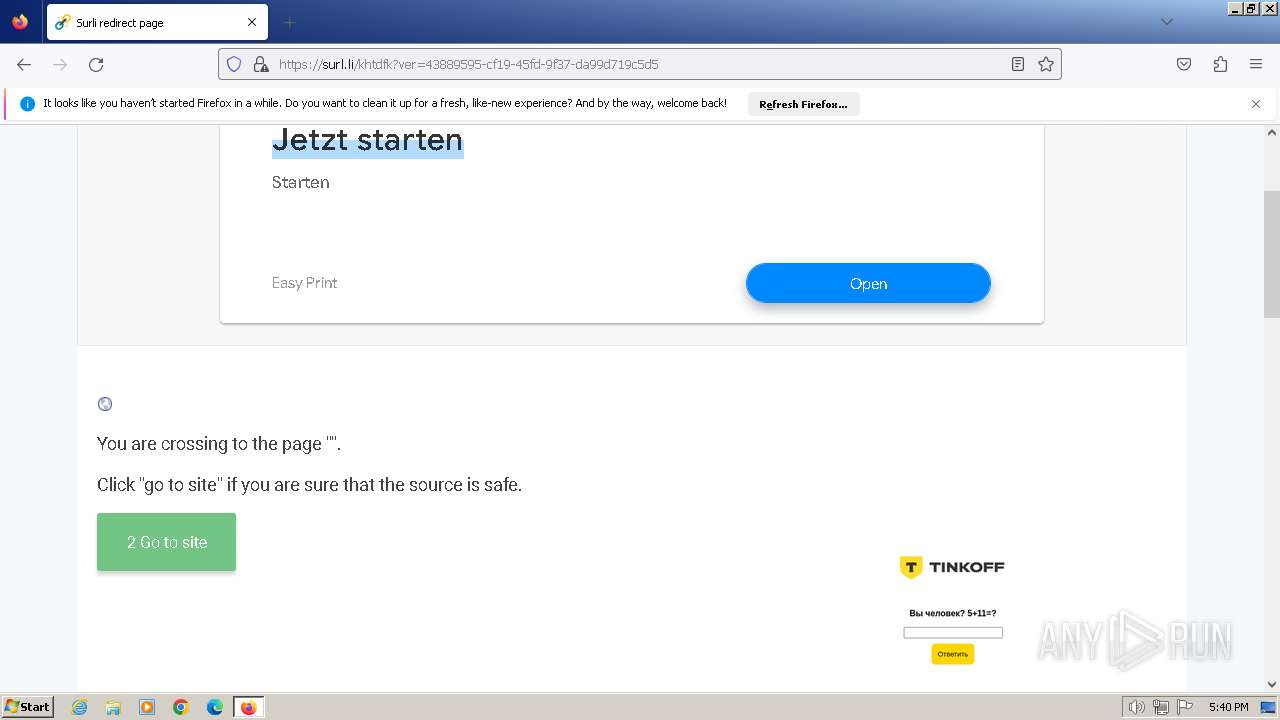The image size is (1280, 720).
Task: Click scrollbar down arrow
Action: tap(1272, 685)
